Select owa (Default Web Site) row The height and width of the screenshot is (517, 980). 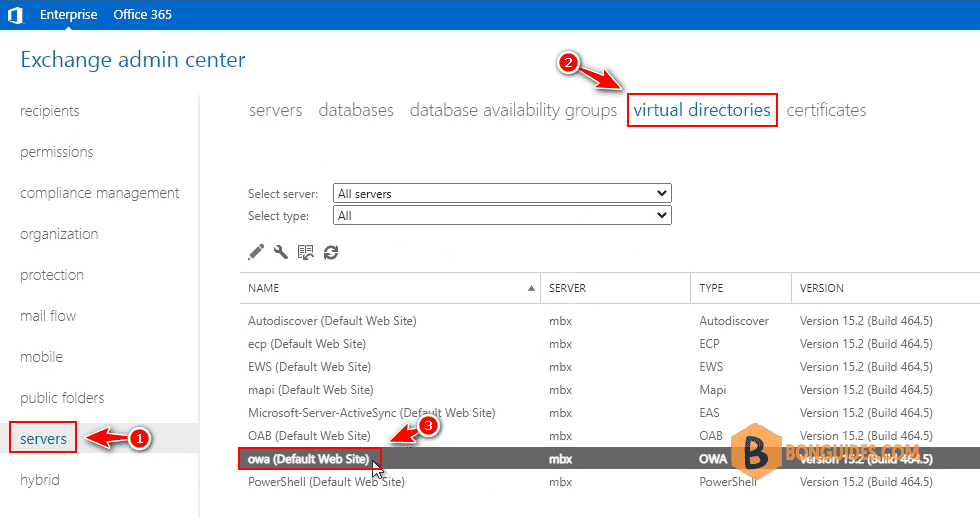(x=610, y=459)
